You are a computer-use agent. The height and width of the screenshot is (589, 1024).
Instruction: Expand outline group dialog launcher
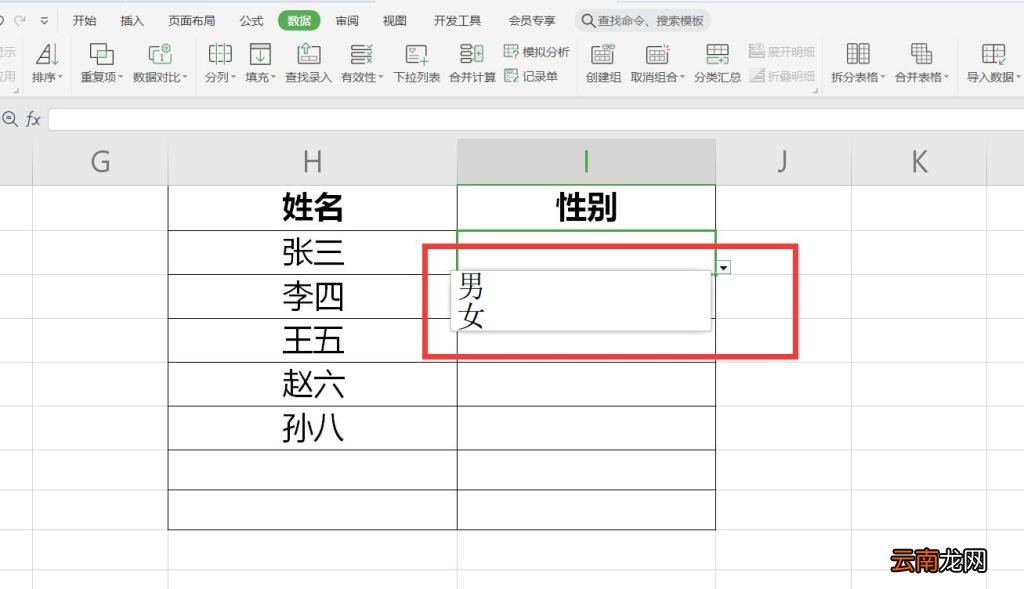point(815,91)
